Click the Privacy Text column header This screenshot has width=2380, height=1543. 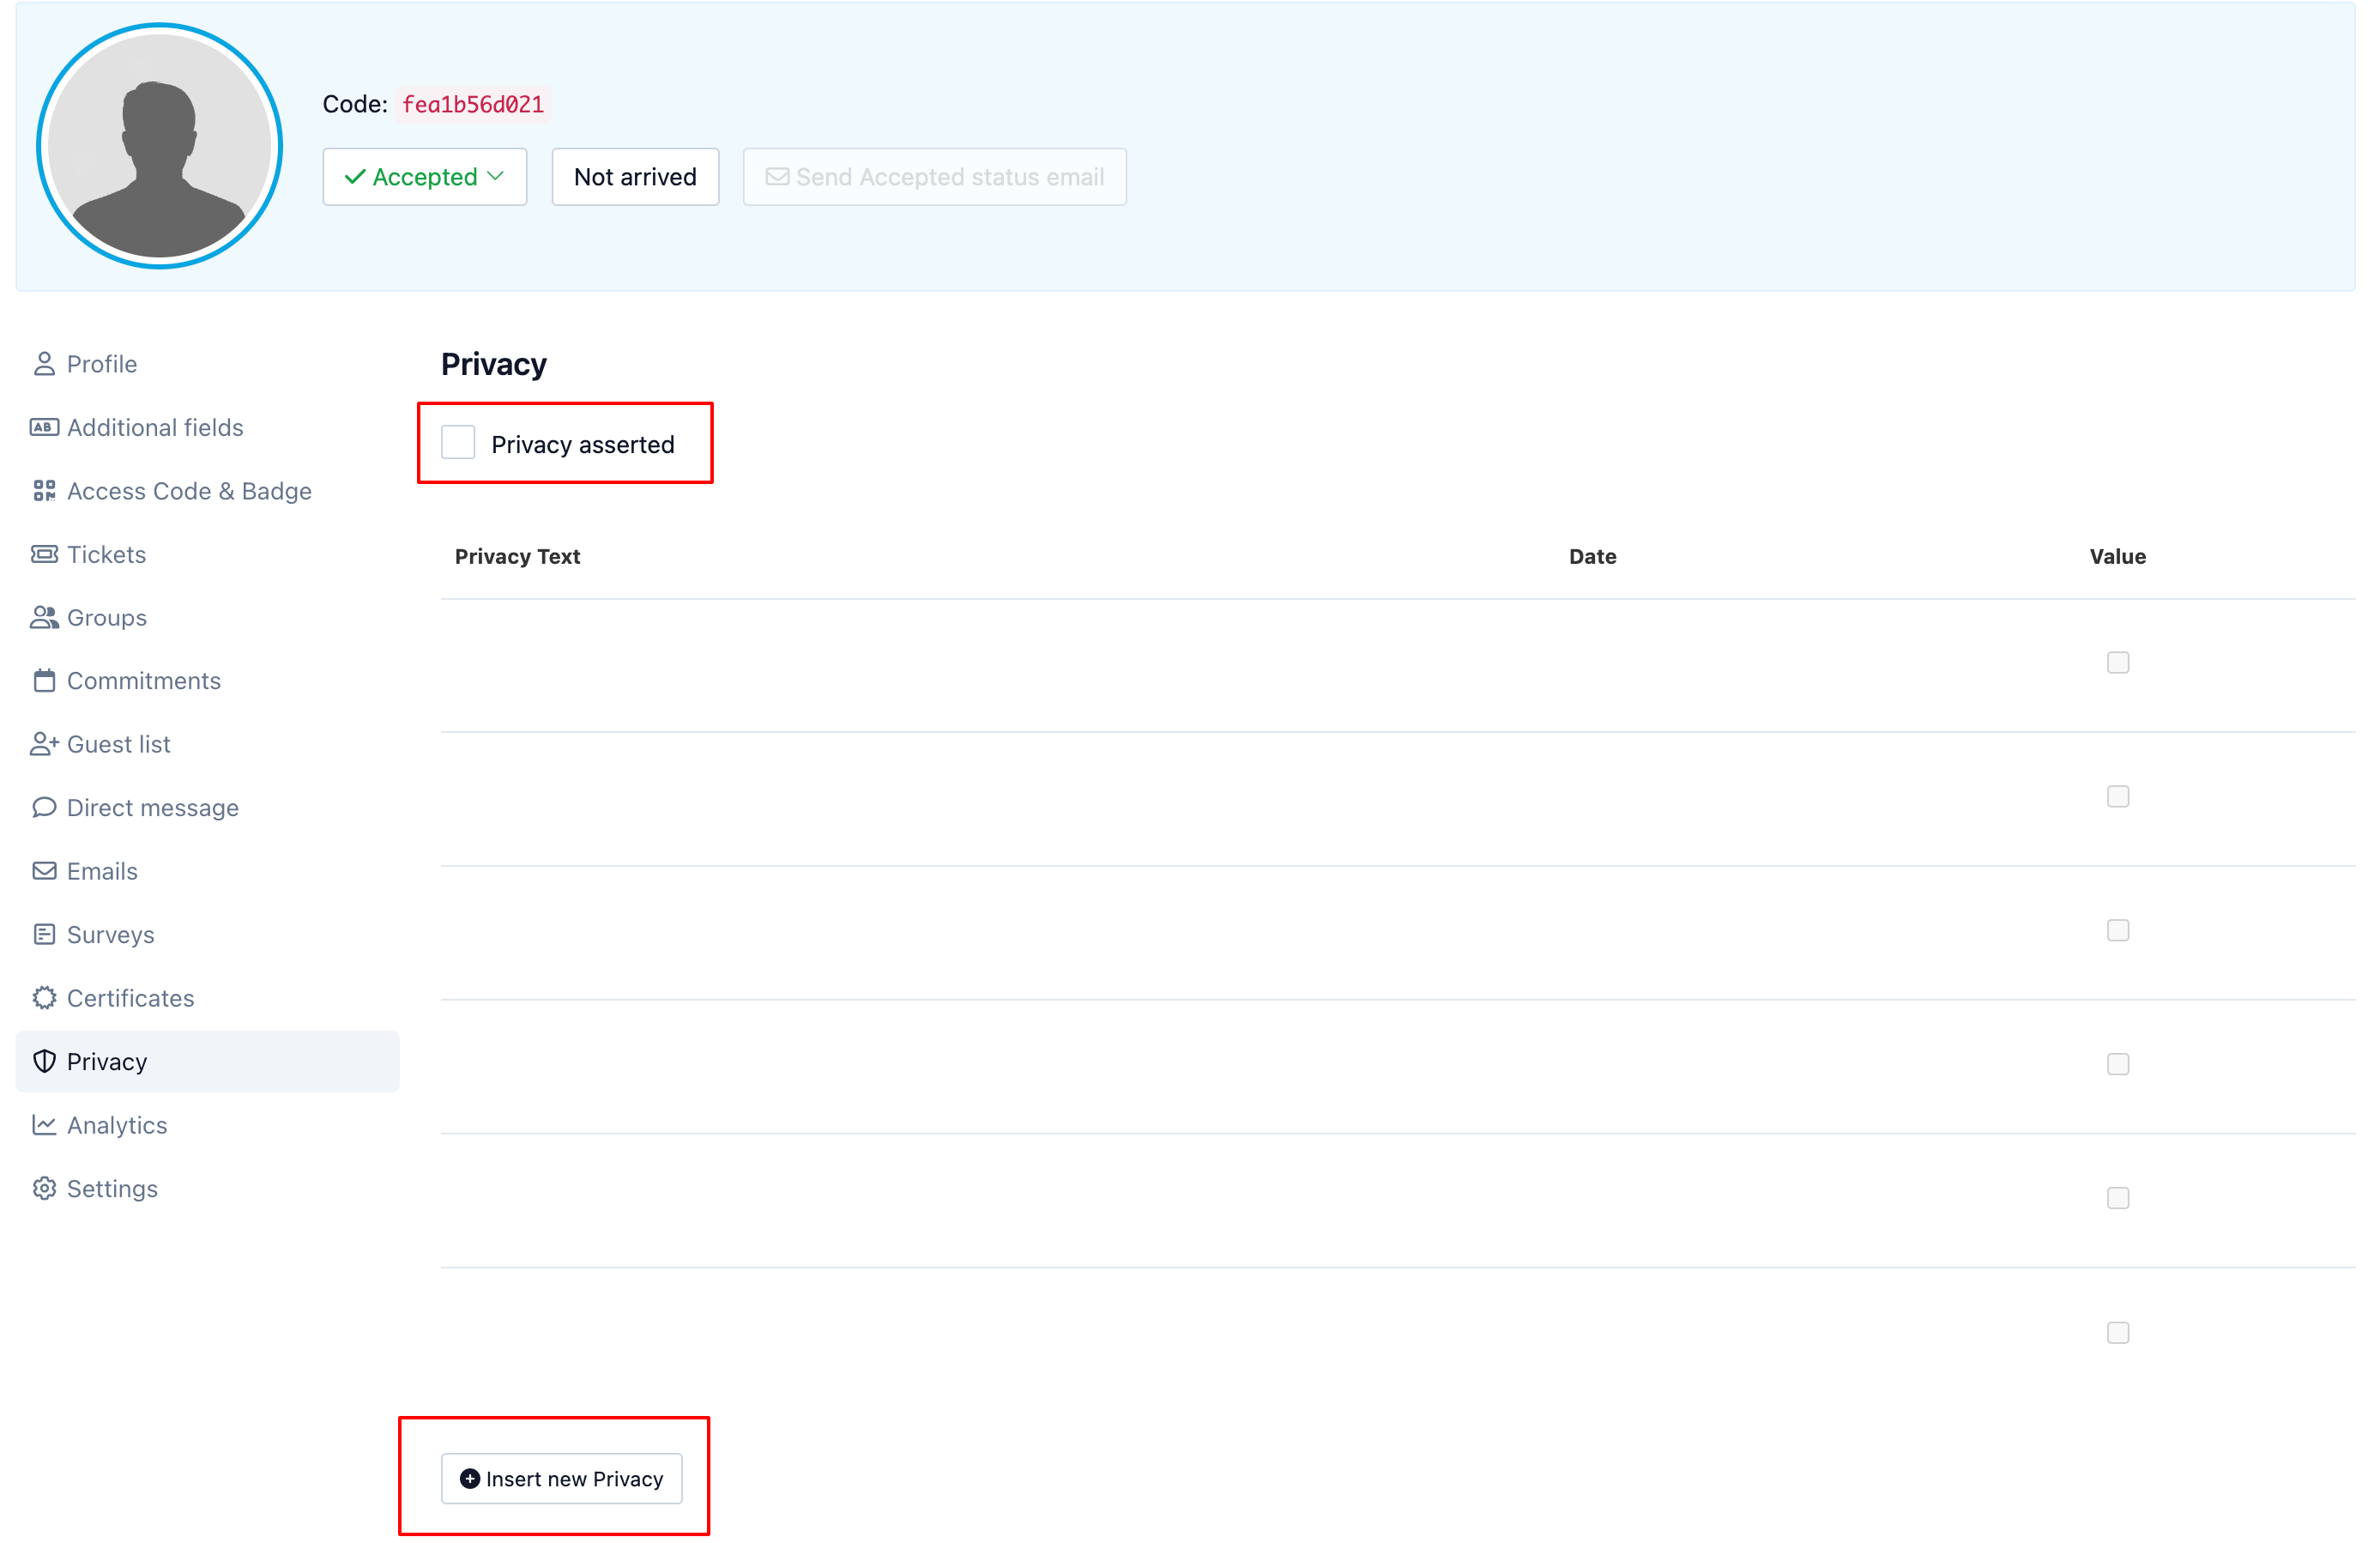click(x=517, y=557)
